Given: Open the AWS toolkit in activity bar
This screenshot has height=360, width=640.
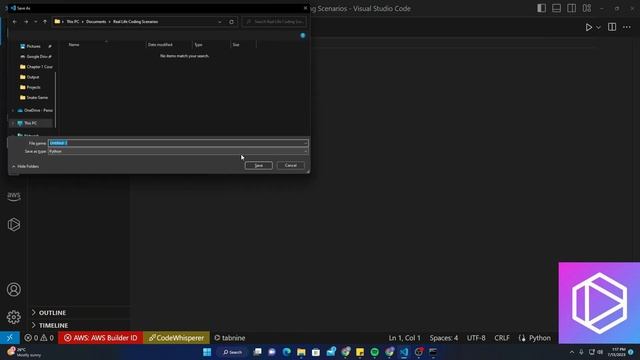Looking at the screenshot, I should tap(13, 196).
